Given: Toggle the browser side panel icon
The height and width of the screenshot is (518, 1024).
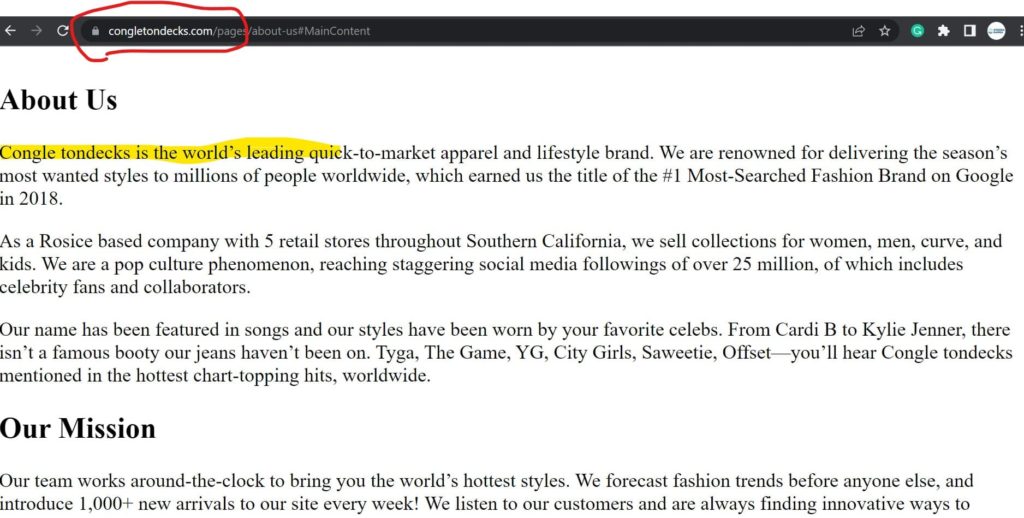Looking at the screenshot, I should (x=970, y=31).
